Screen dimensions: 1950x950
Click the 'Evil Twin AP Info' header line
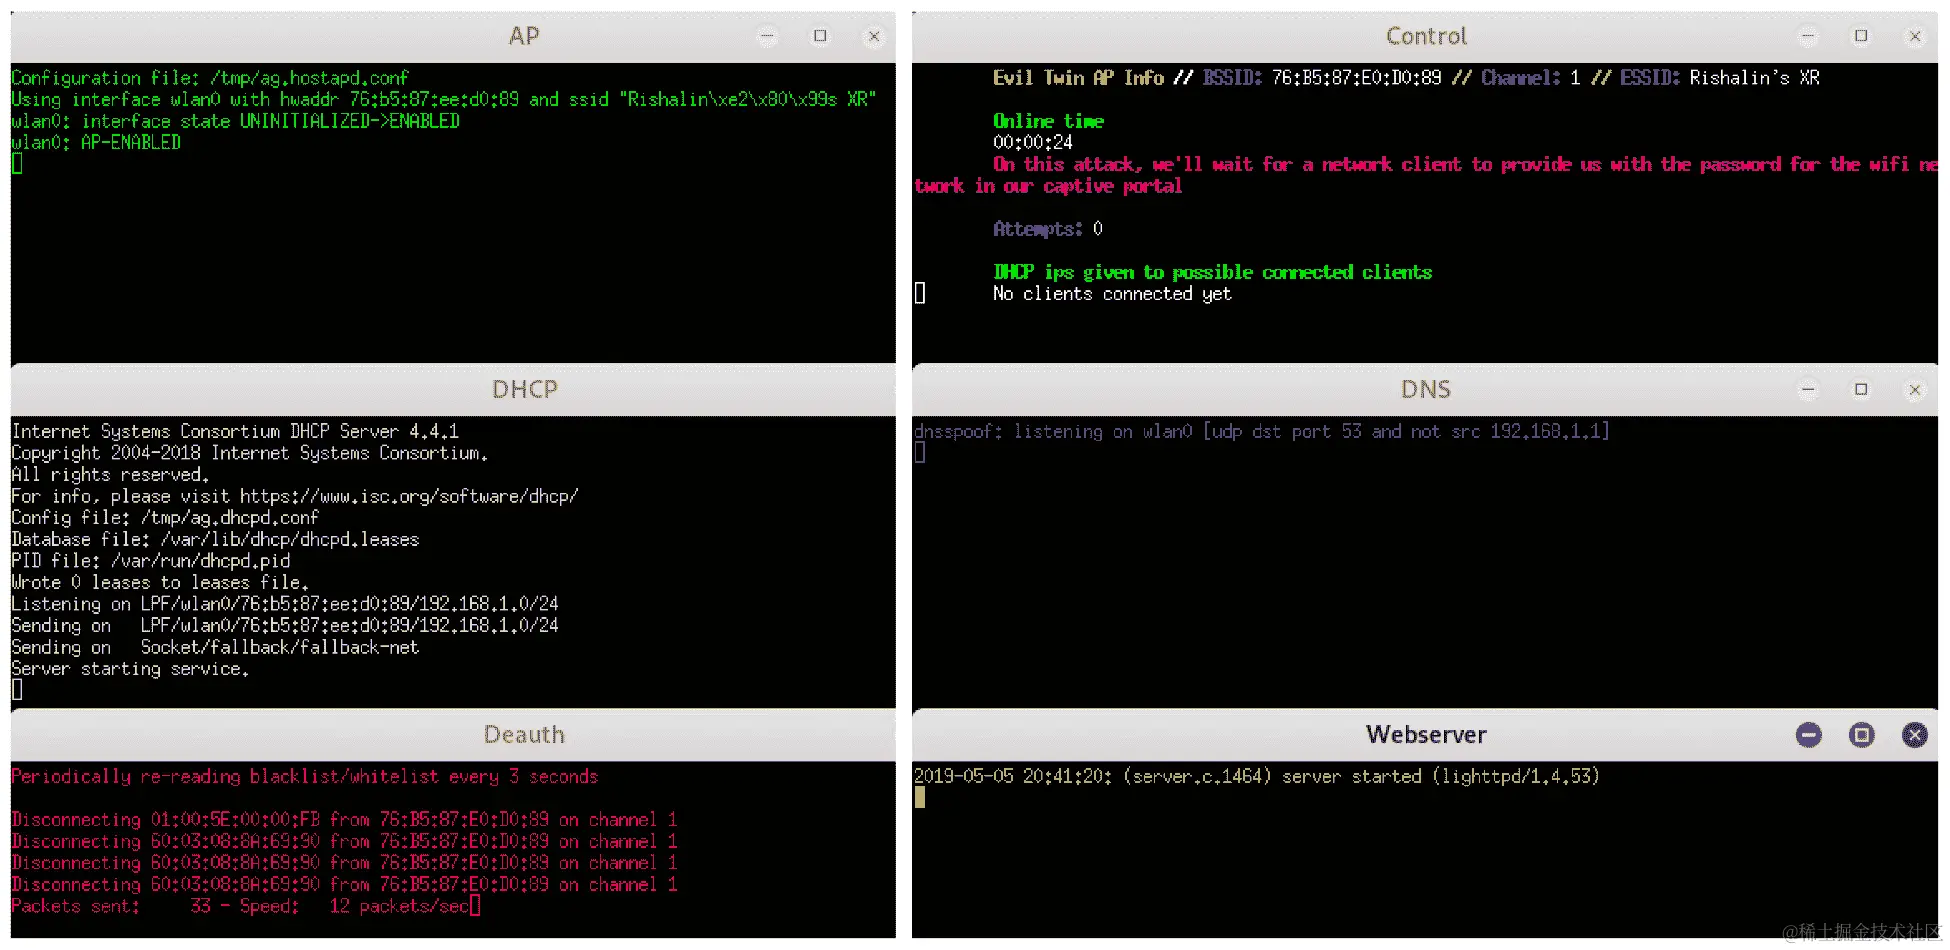coord(1406,78)
